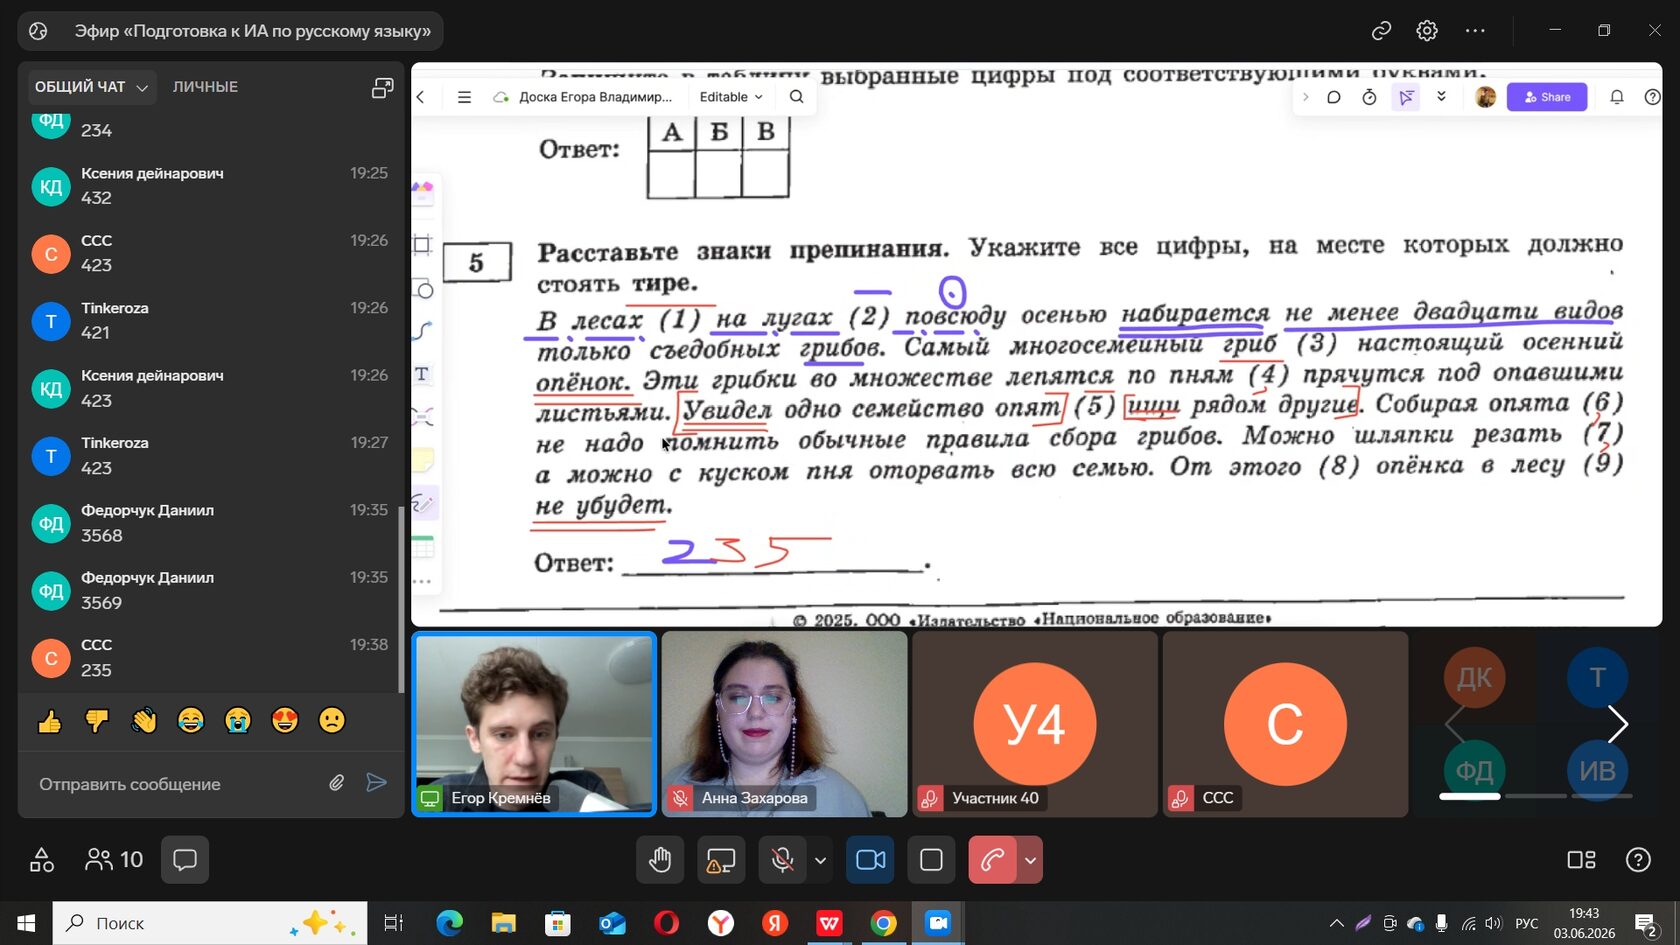Send the sad face reaction

click(332, 721)
